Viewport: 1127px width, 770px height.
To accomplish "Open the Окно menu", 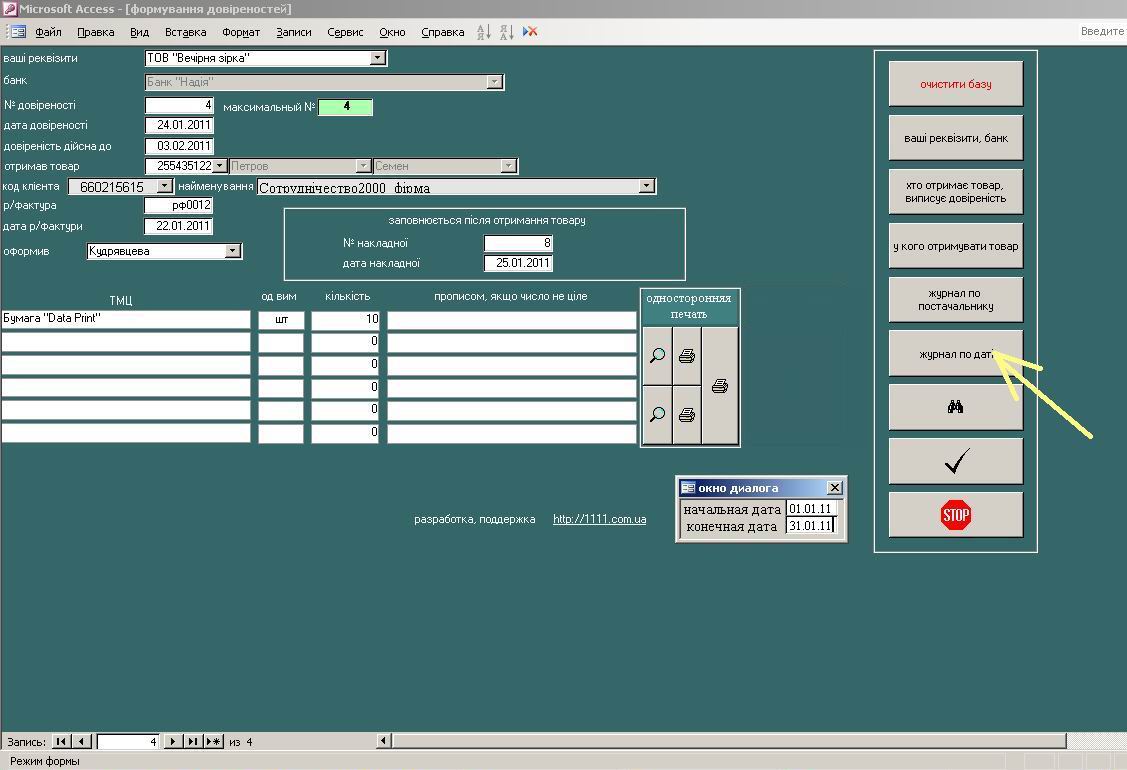I will click(392, 32).
